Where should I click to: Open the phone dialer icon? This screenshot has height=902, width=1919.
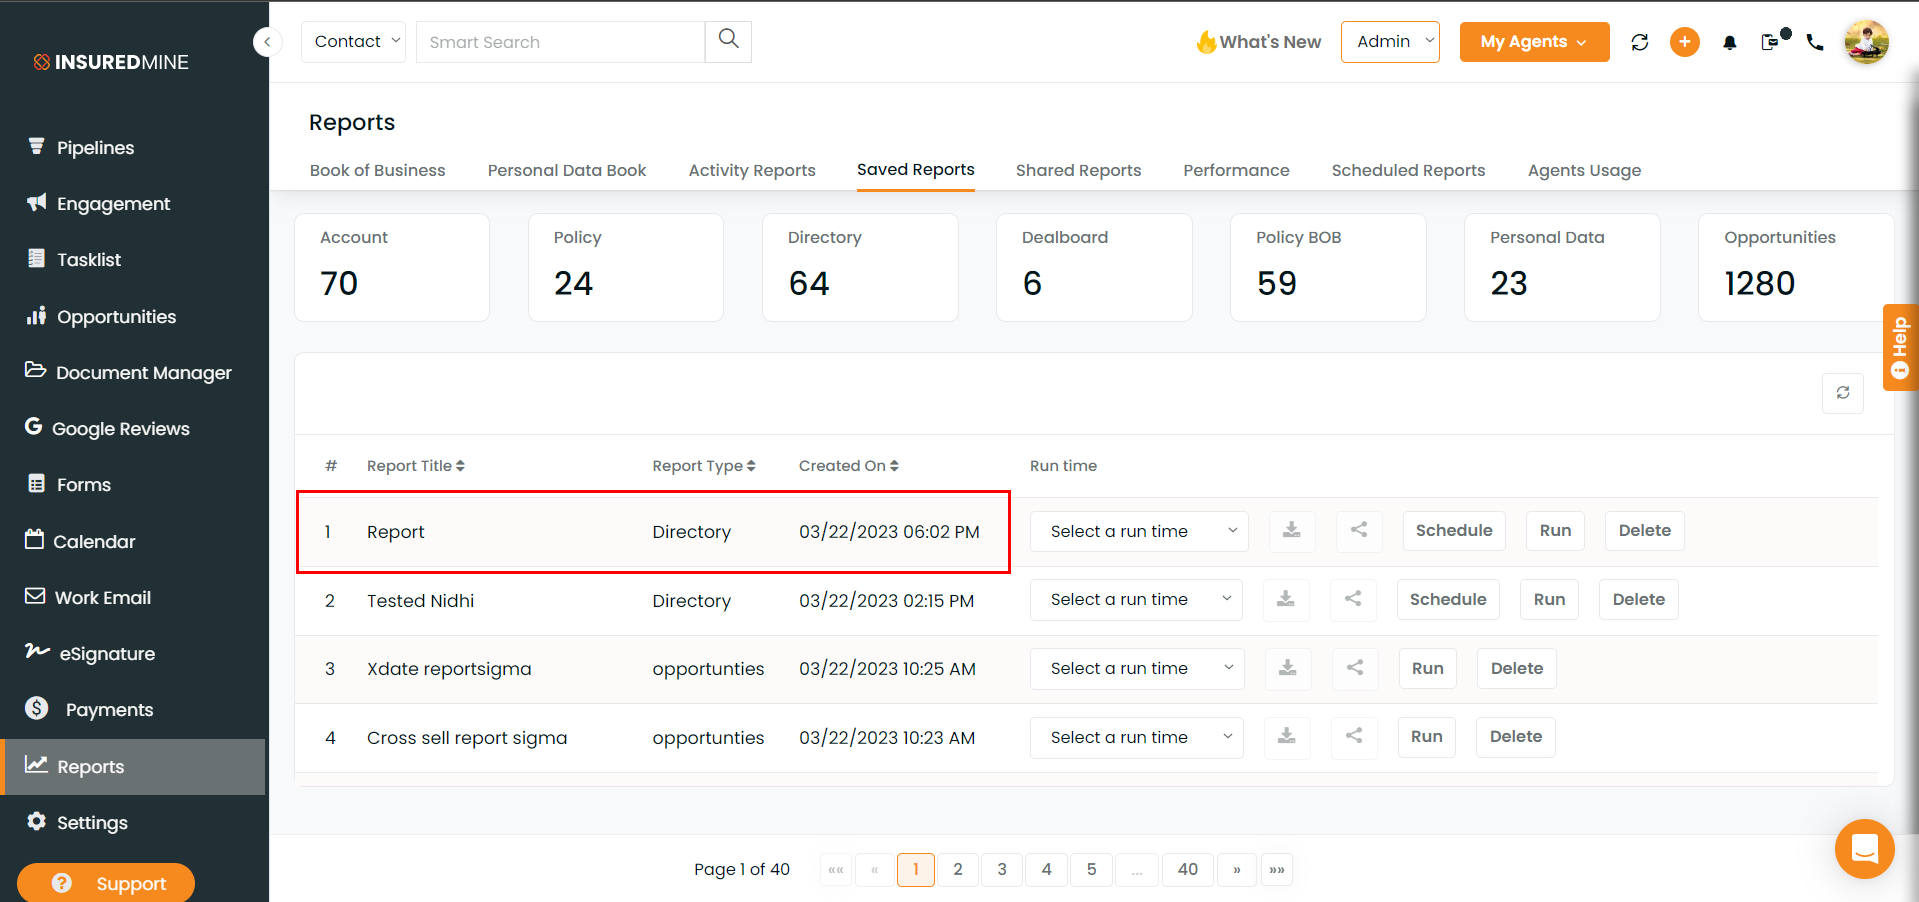(x=1815, y=42)
